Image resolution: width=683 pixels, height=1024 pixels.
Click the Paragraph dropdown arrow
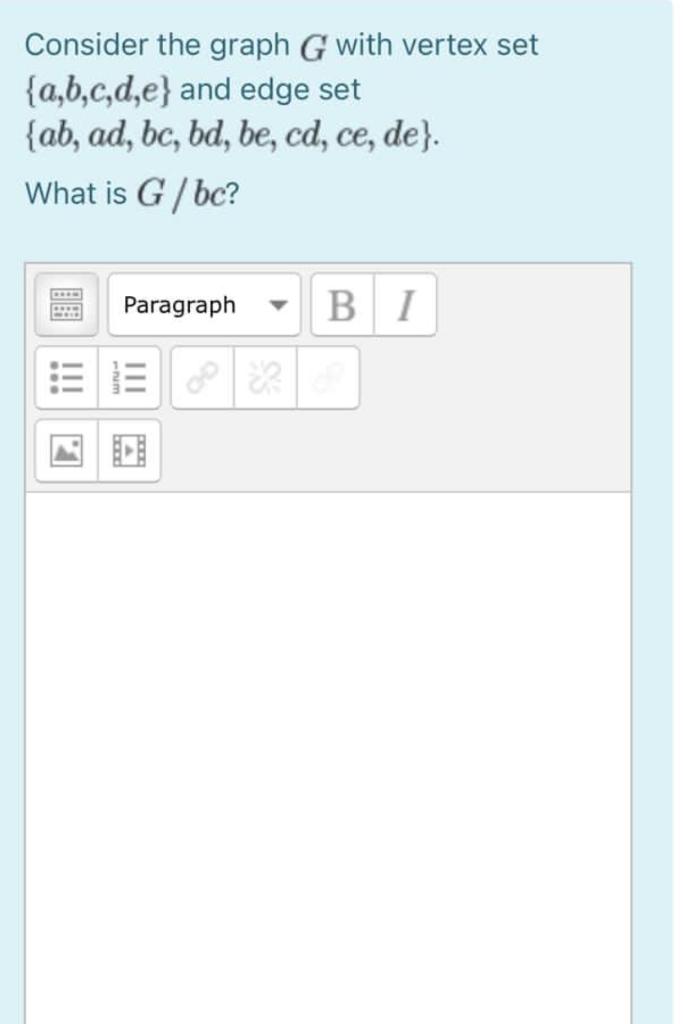click(x=280, y=305)
